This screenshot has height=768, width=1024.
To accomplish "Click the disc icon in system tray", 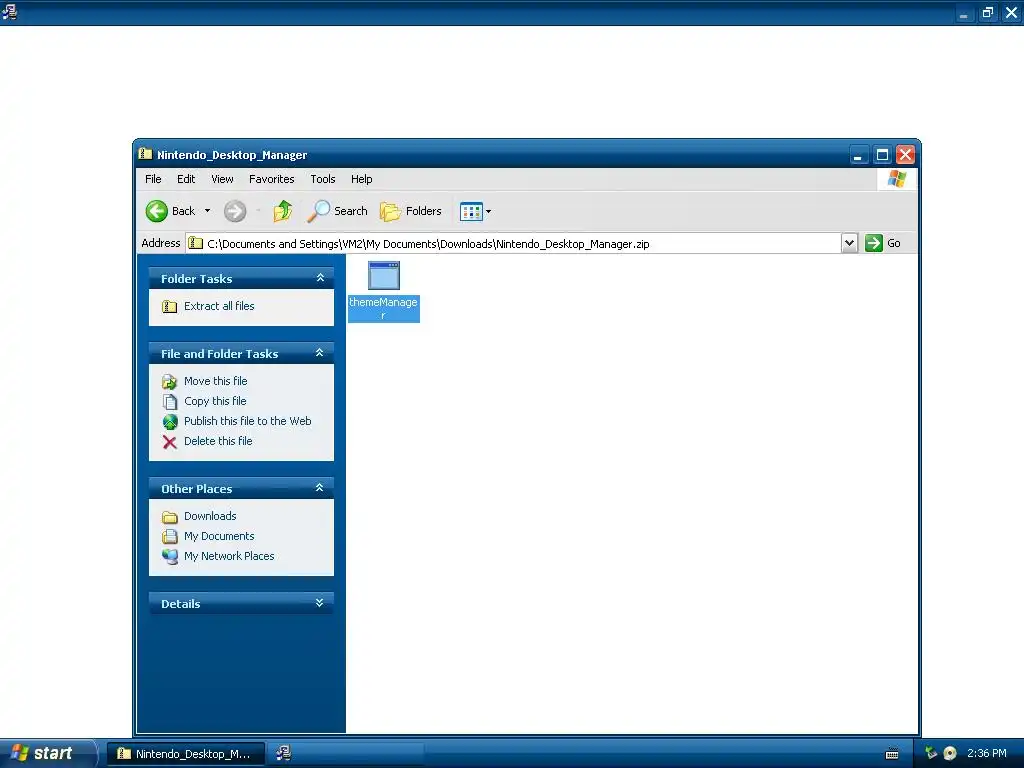I will pyautogui.click(x=950, y=754).
